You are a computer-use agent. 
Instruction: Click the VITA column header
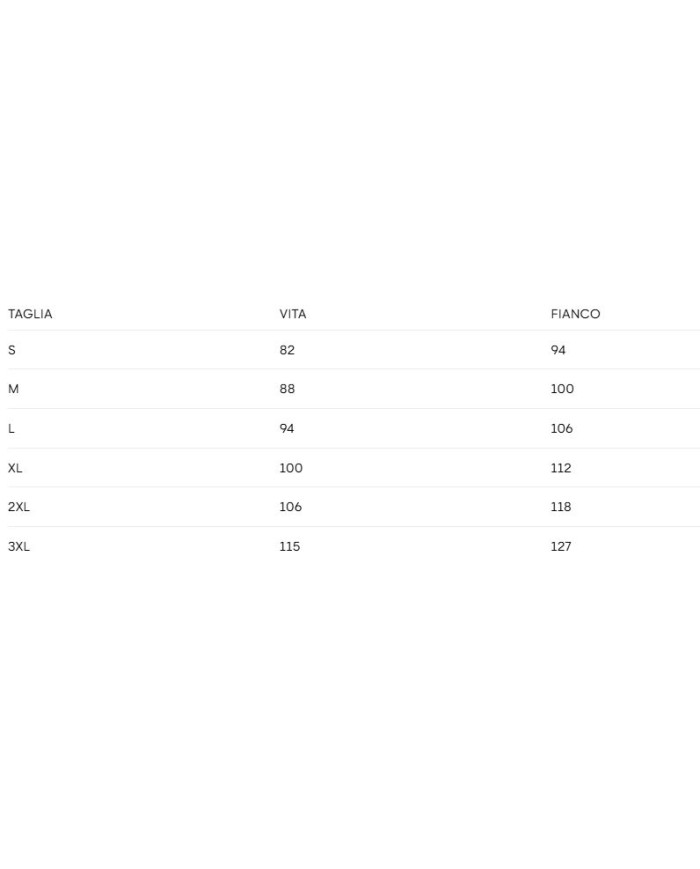pyautogui.click(x=293, y=314)
